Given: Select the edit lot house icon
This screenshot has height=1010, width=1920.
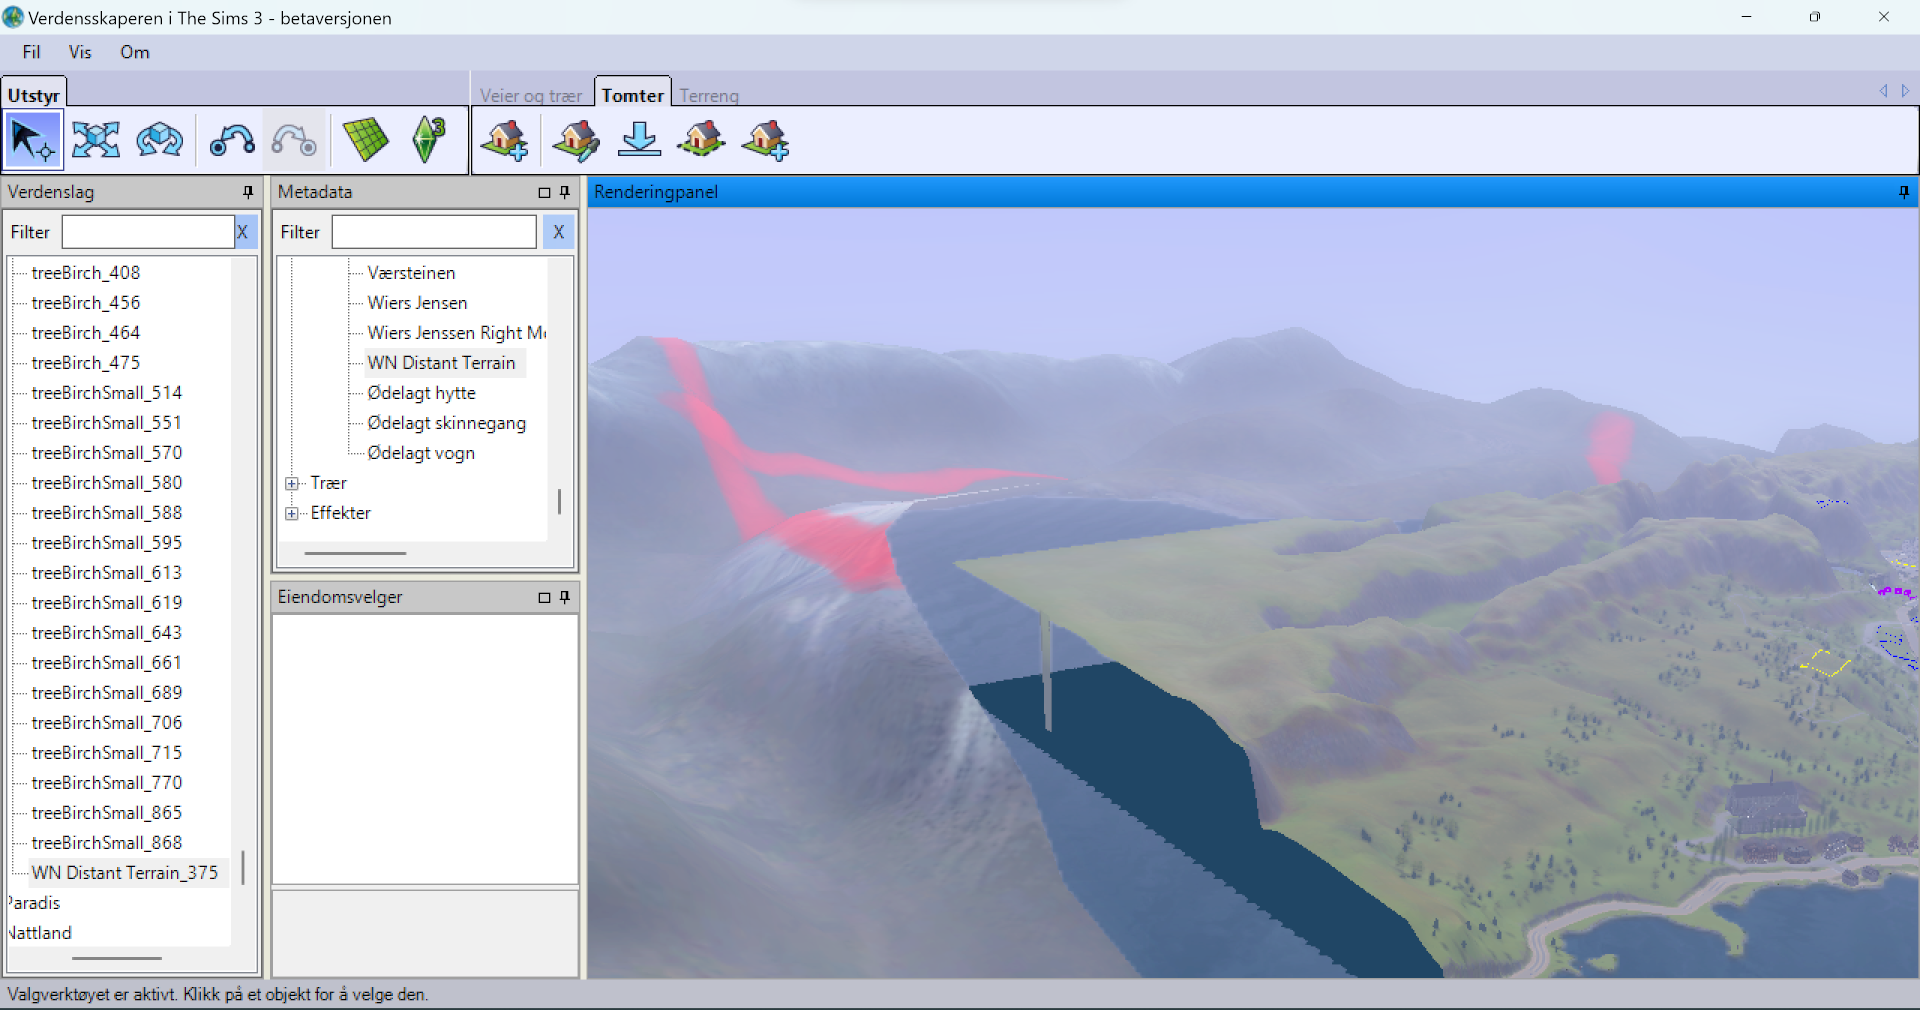Looking at the screenshot, I should (x=575, y=140).
